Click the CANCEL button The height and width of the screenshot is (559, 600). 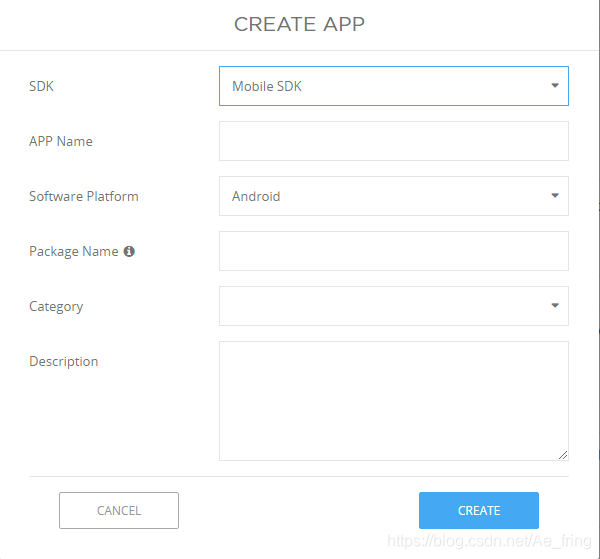tap(119, 510)
